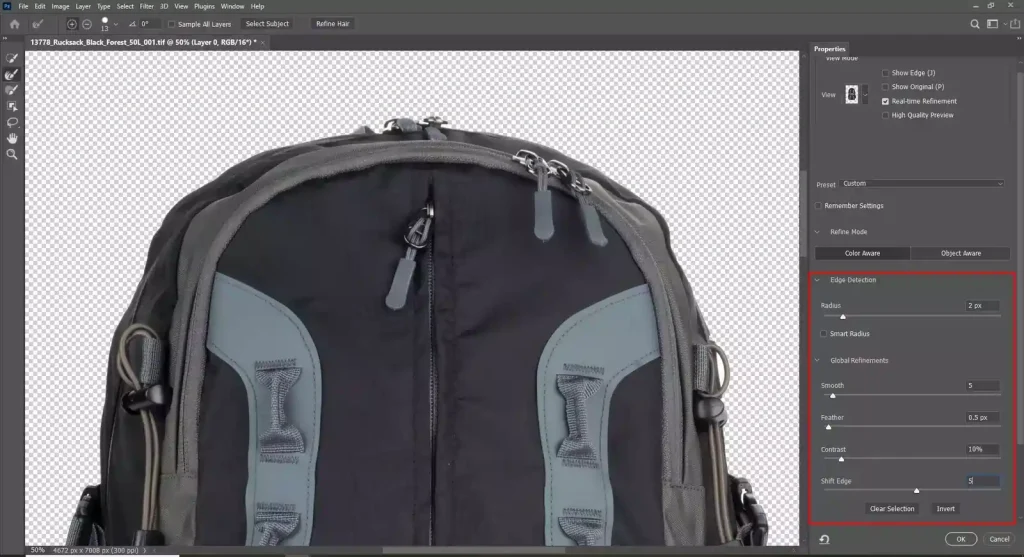The image size is (1024, 557).
Task: Toggle Show Original (P) checkbox
Action: [885, 87]
